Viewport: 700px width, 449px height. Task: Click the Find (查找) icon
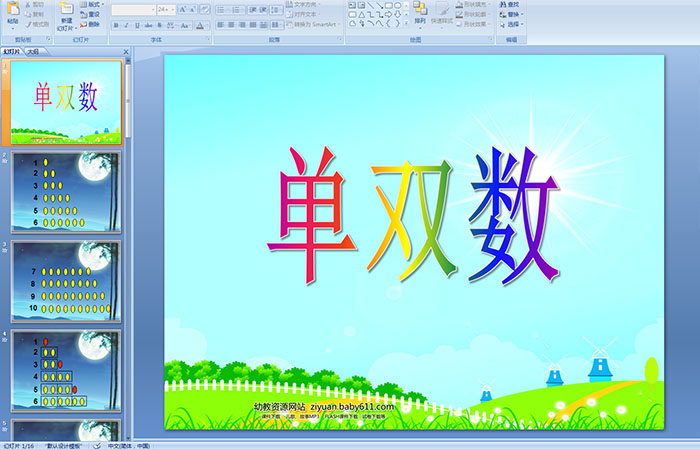(x=511, y=4)
